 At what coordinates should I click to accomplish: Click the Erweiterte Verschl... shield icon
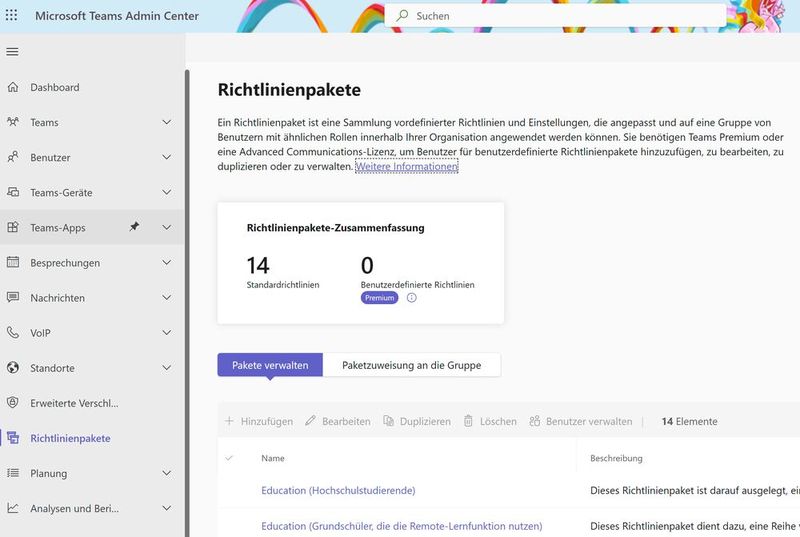pos(13,403)
